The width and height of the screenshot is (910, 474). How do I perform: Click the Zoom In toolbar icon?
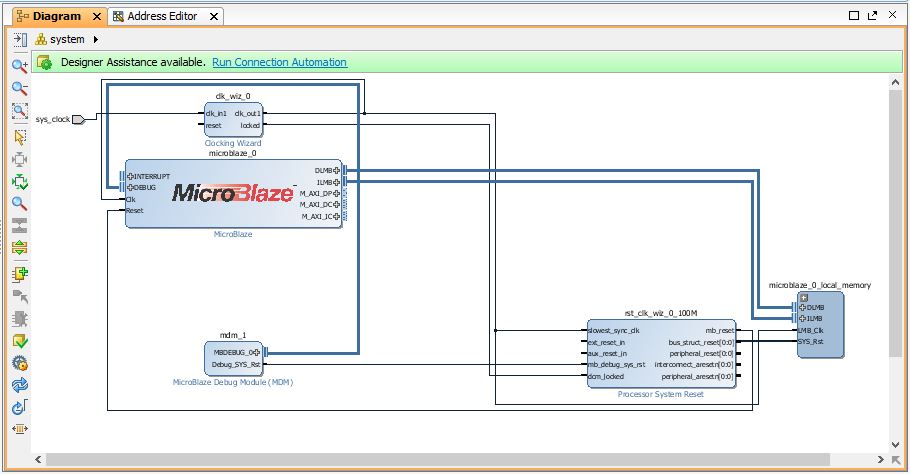[20, 66]
